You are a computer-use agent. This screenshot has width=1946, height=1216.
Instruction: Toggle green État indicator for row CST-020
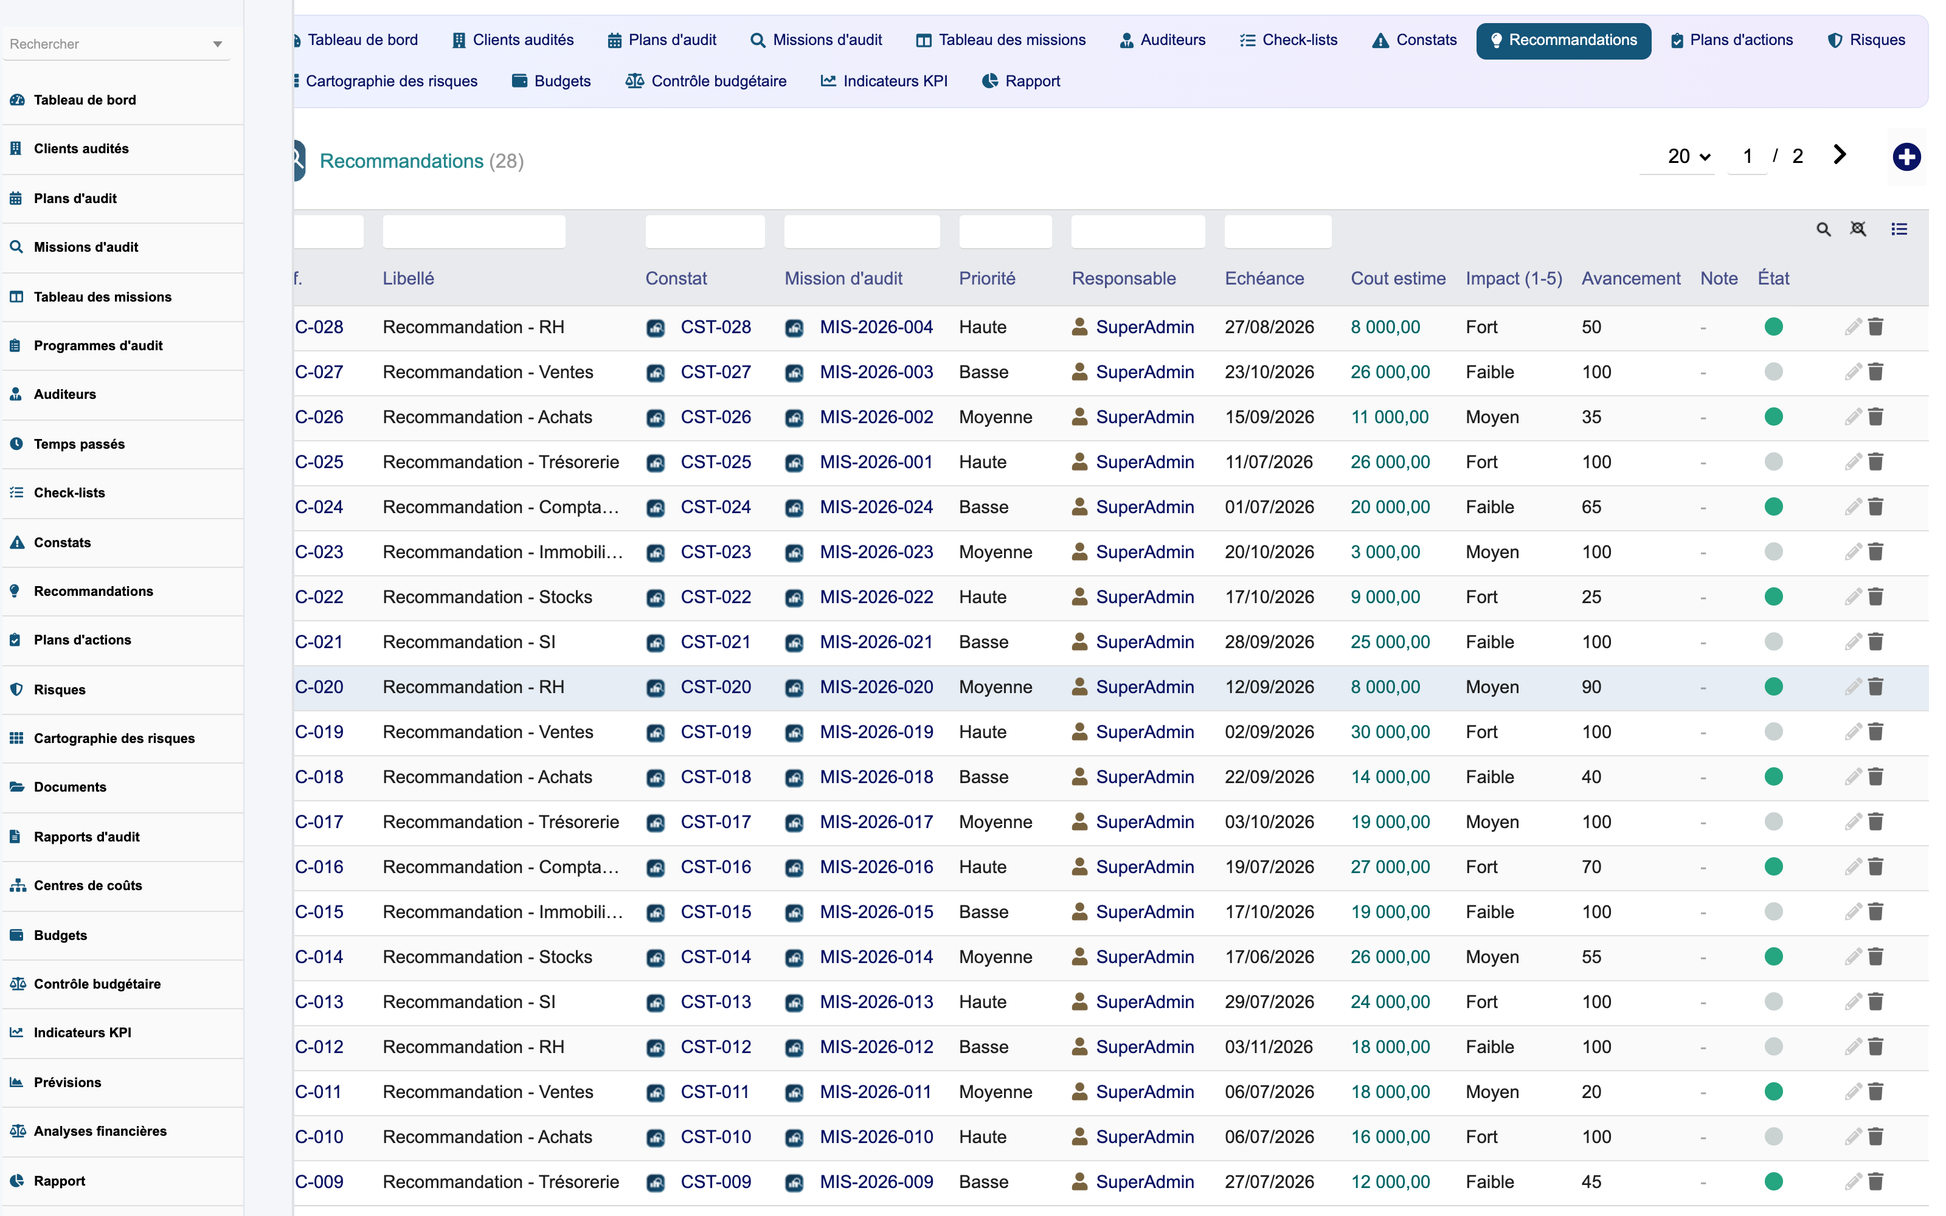[x=1773, y=687]
